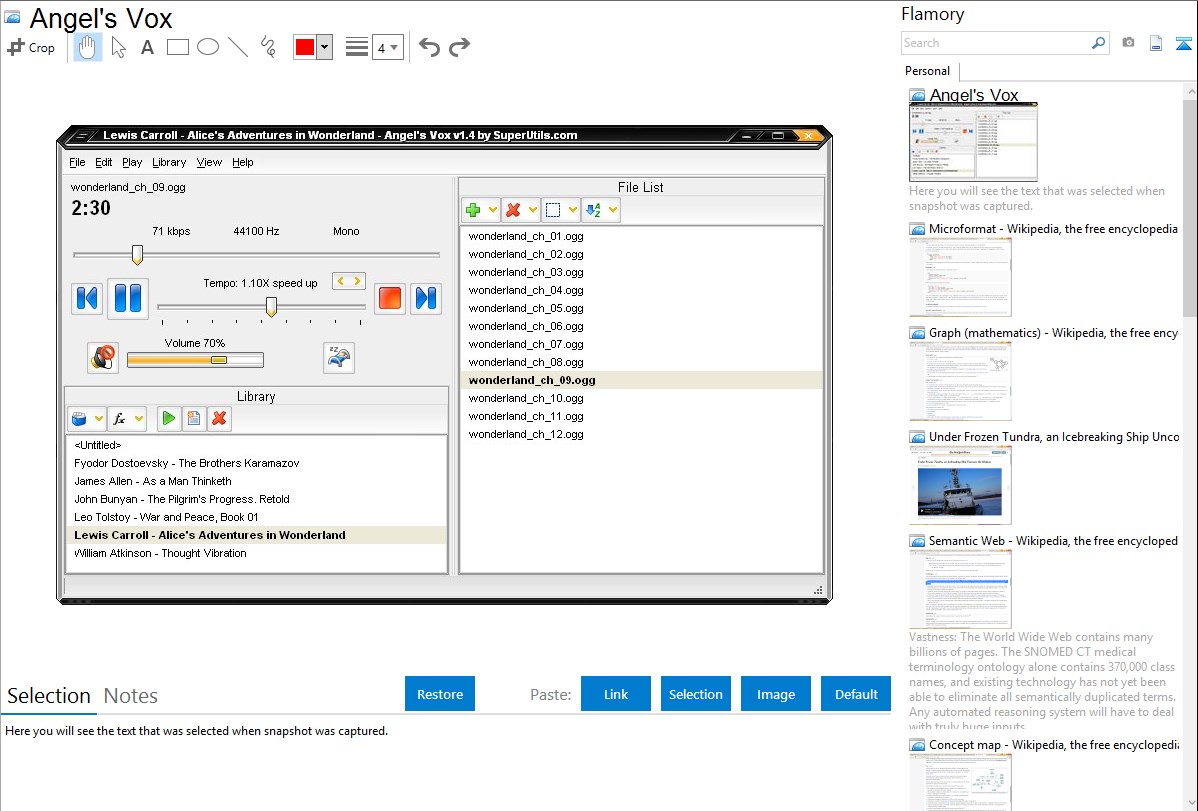Choose the arrow pointer selection tool
The height and width of the screenshot is (811, 1198).
point(118,47)
